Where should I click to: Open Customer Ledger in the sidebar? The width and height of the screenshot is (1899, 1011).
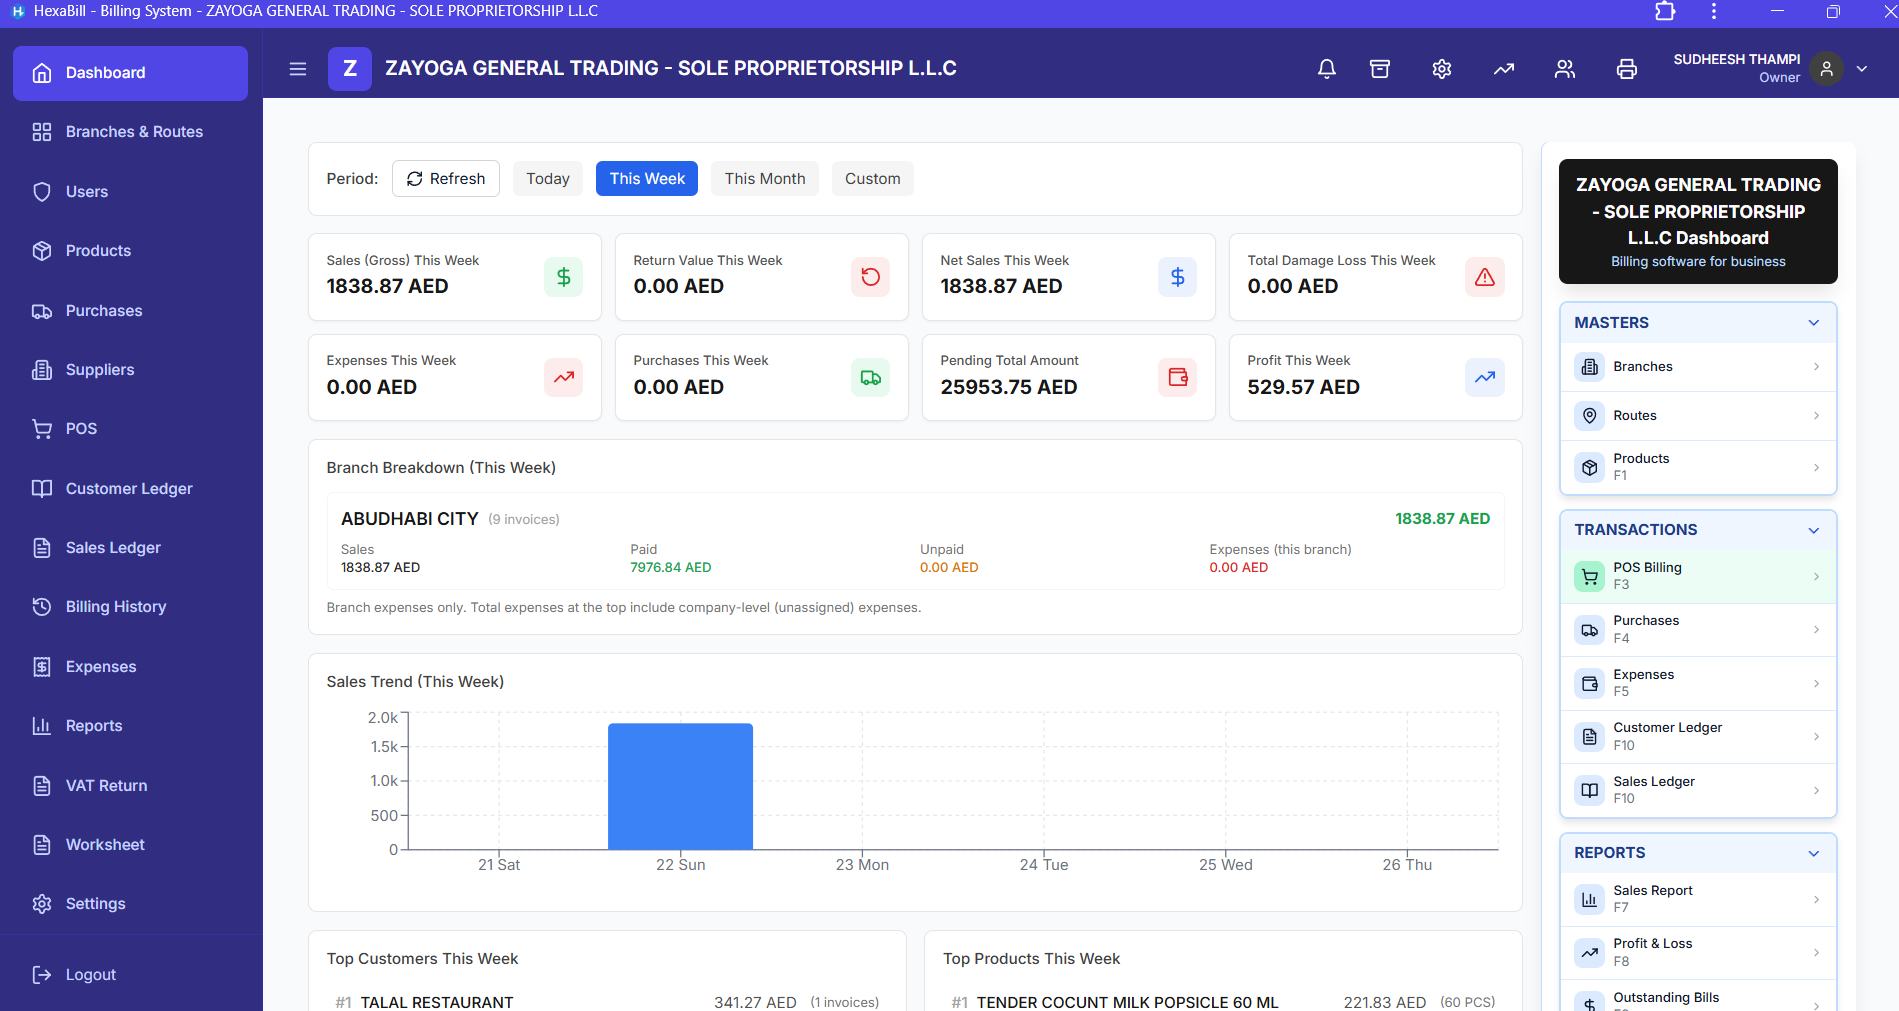pos(130,489)
